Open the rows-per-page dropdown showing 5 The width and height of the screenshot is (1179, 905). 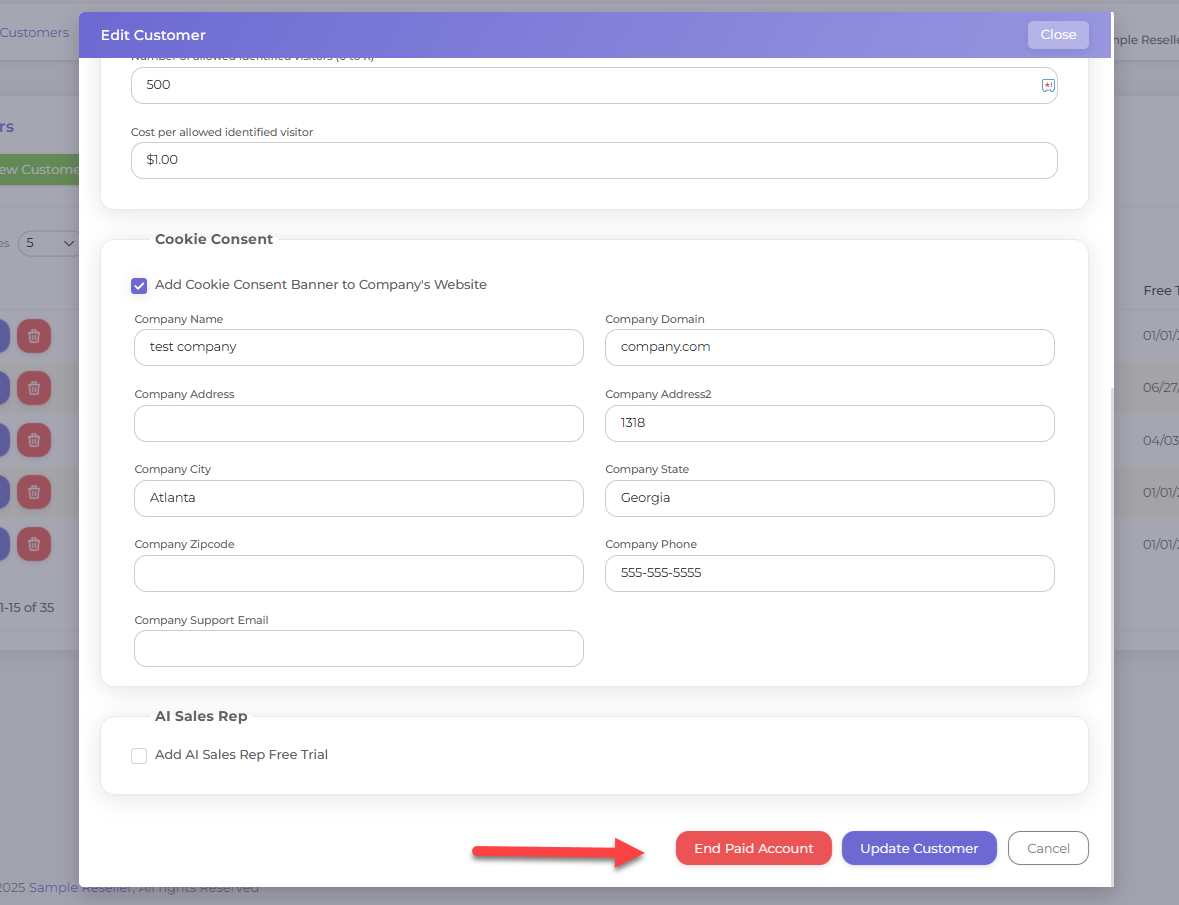click(51, 243)
